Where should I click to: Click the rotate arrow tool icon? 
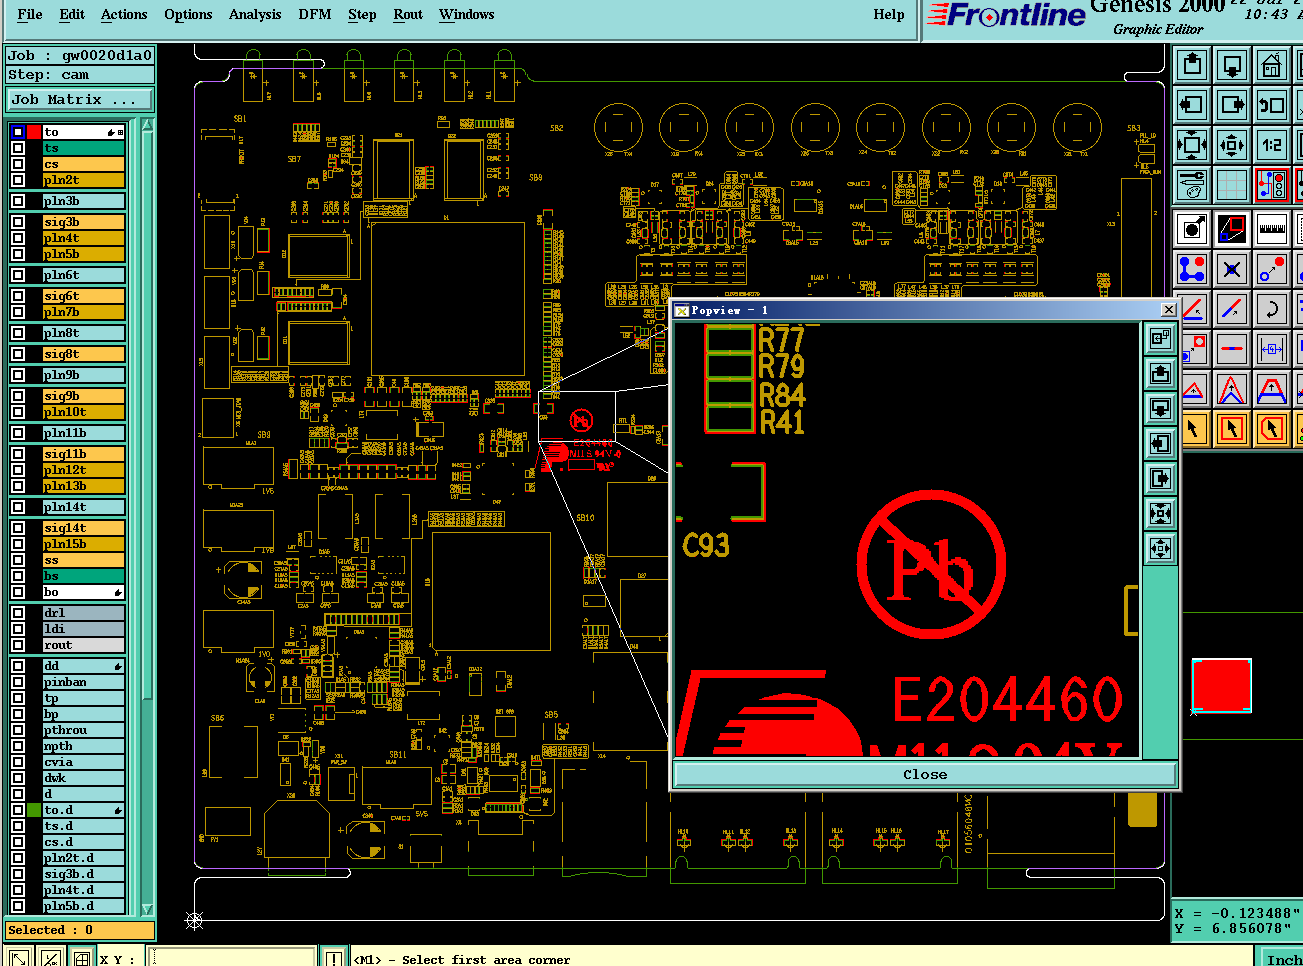1271,309
